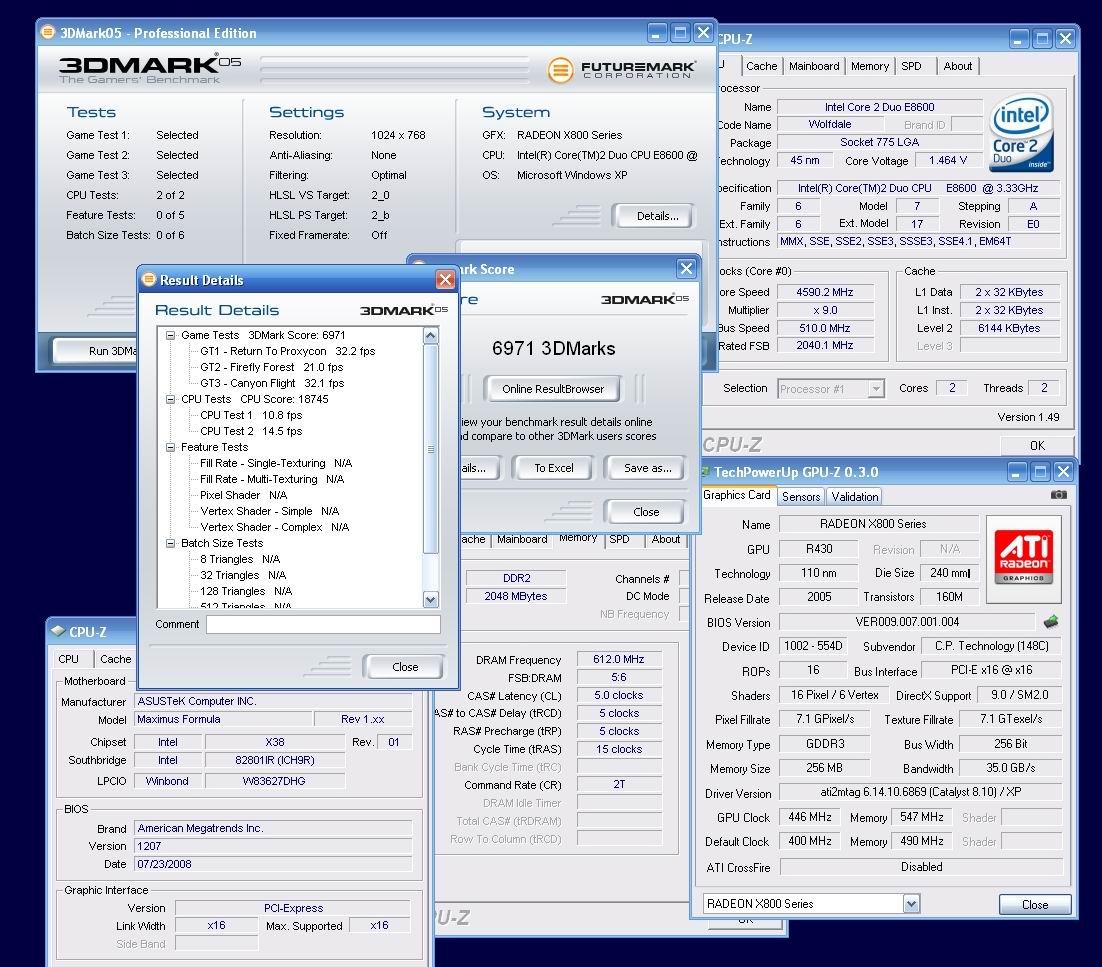Open SPD tab in top CPU-Z window
Image resolution: width=1102 pixels, height=967 pixels.
point(912,66)
